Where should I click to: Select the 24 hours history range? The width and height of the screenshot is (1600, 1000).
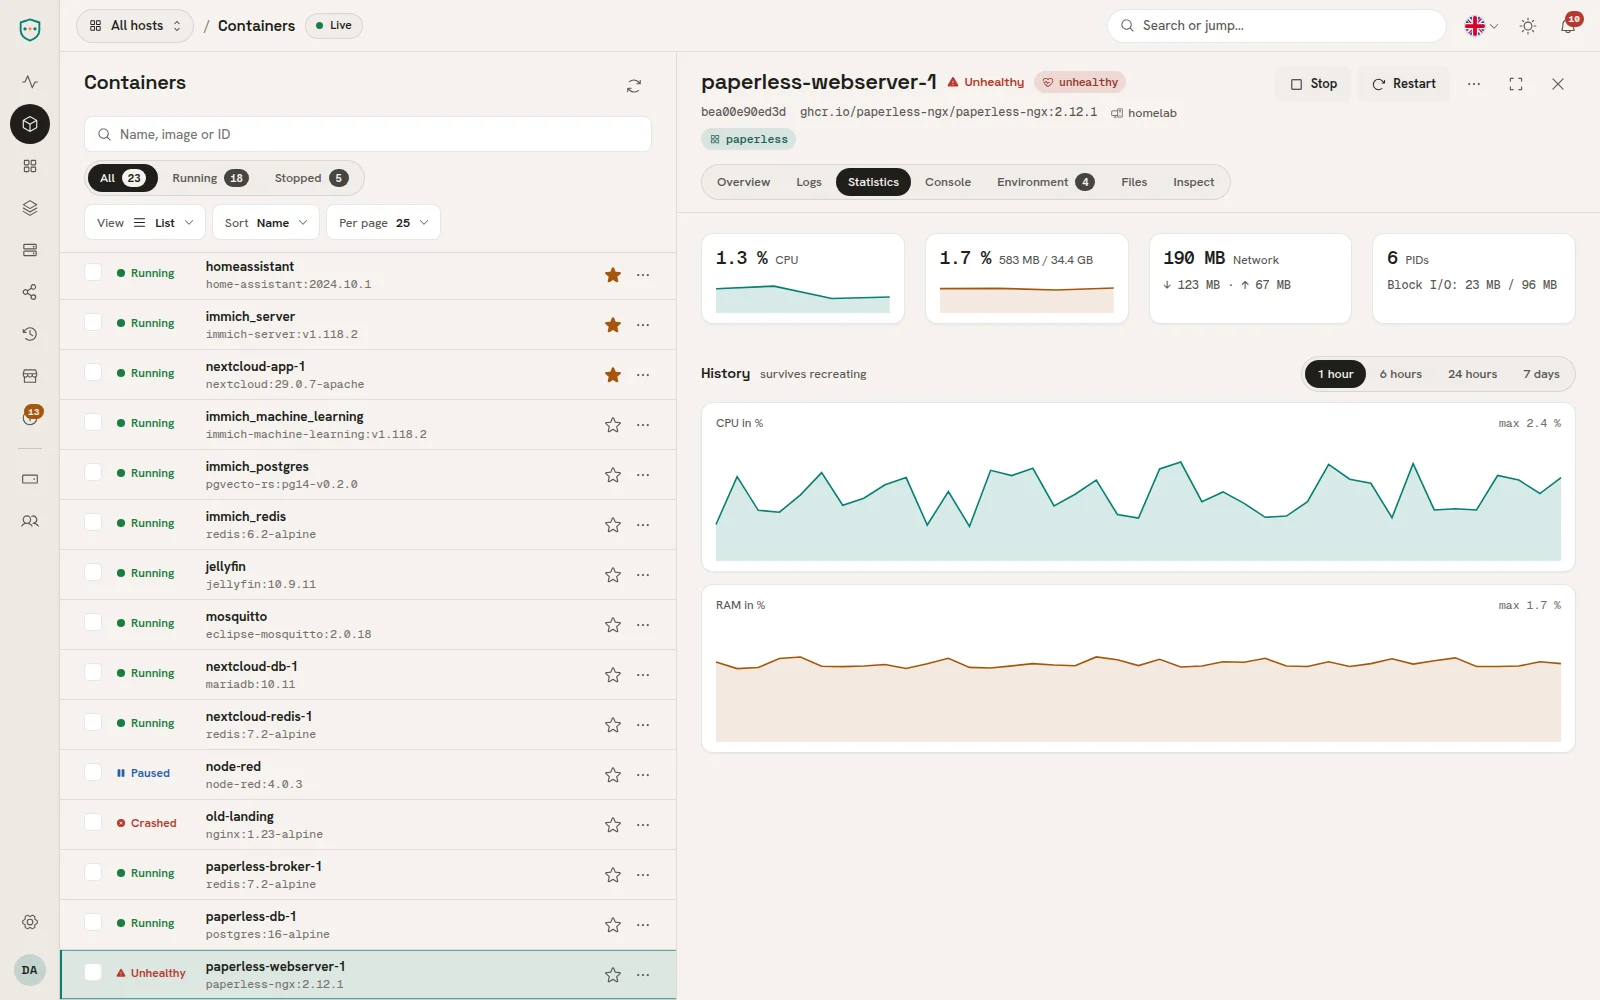(1472, 374)
